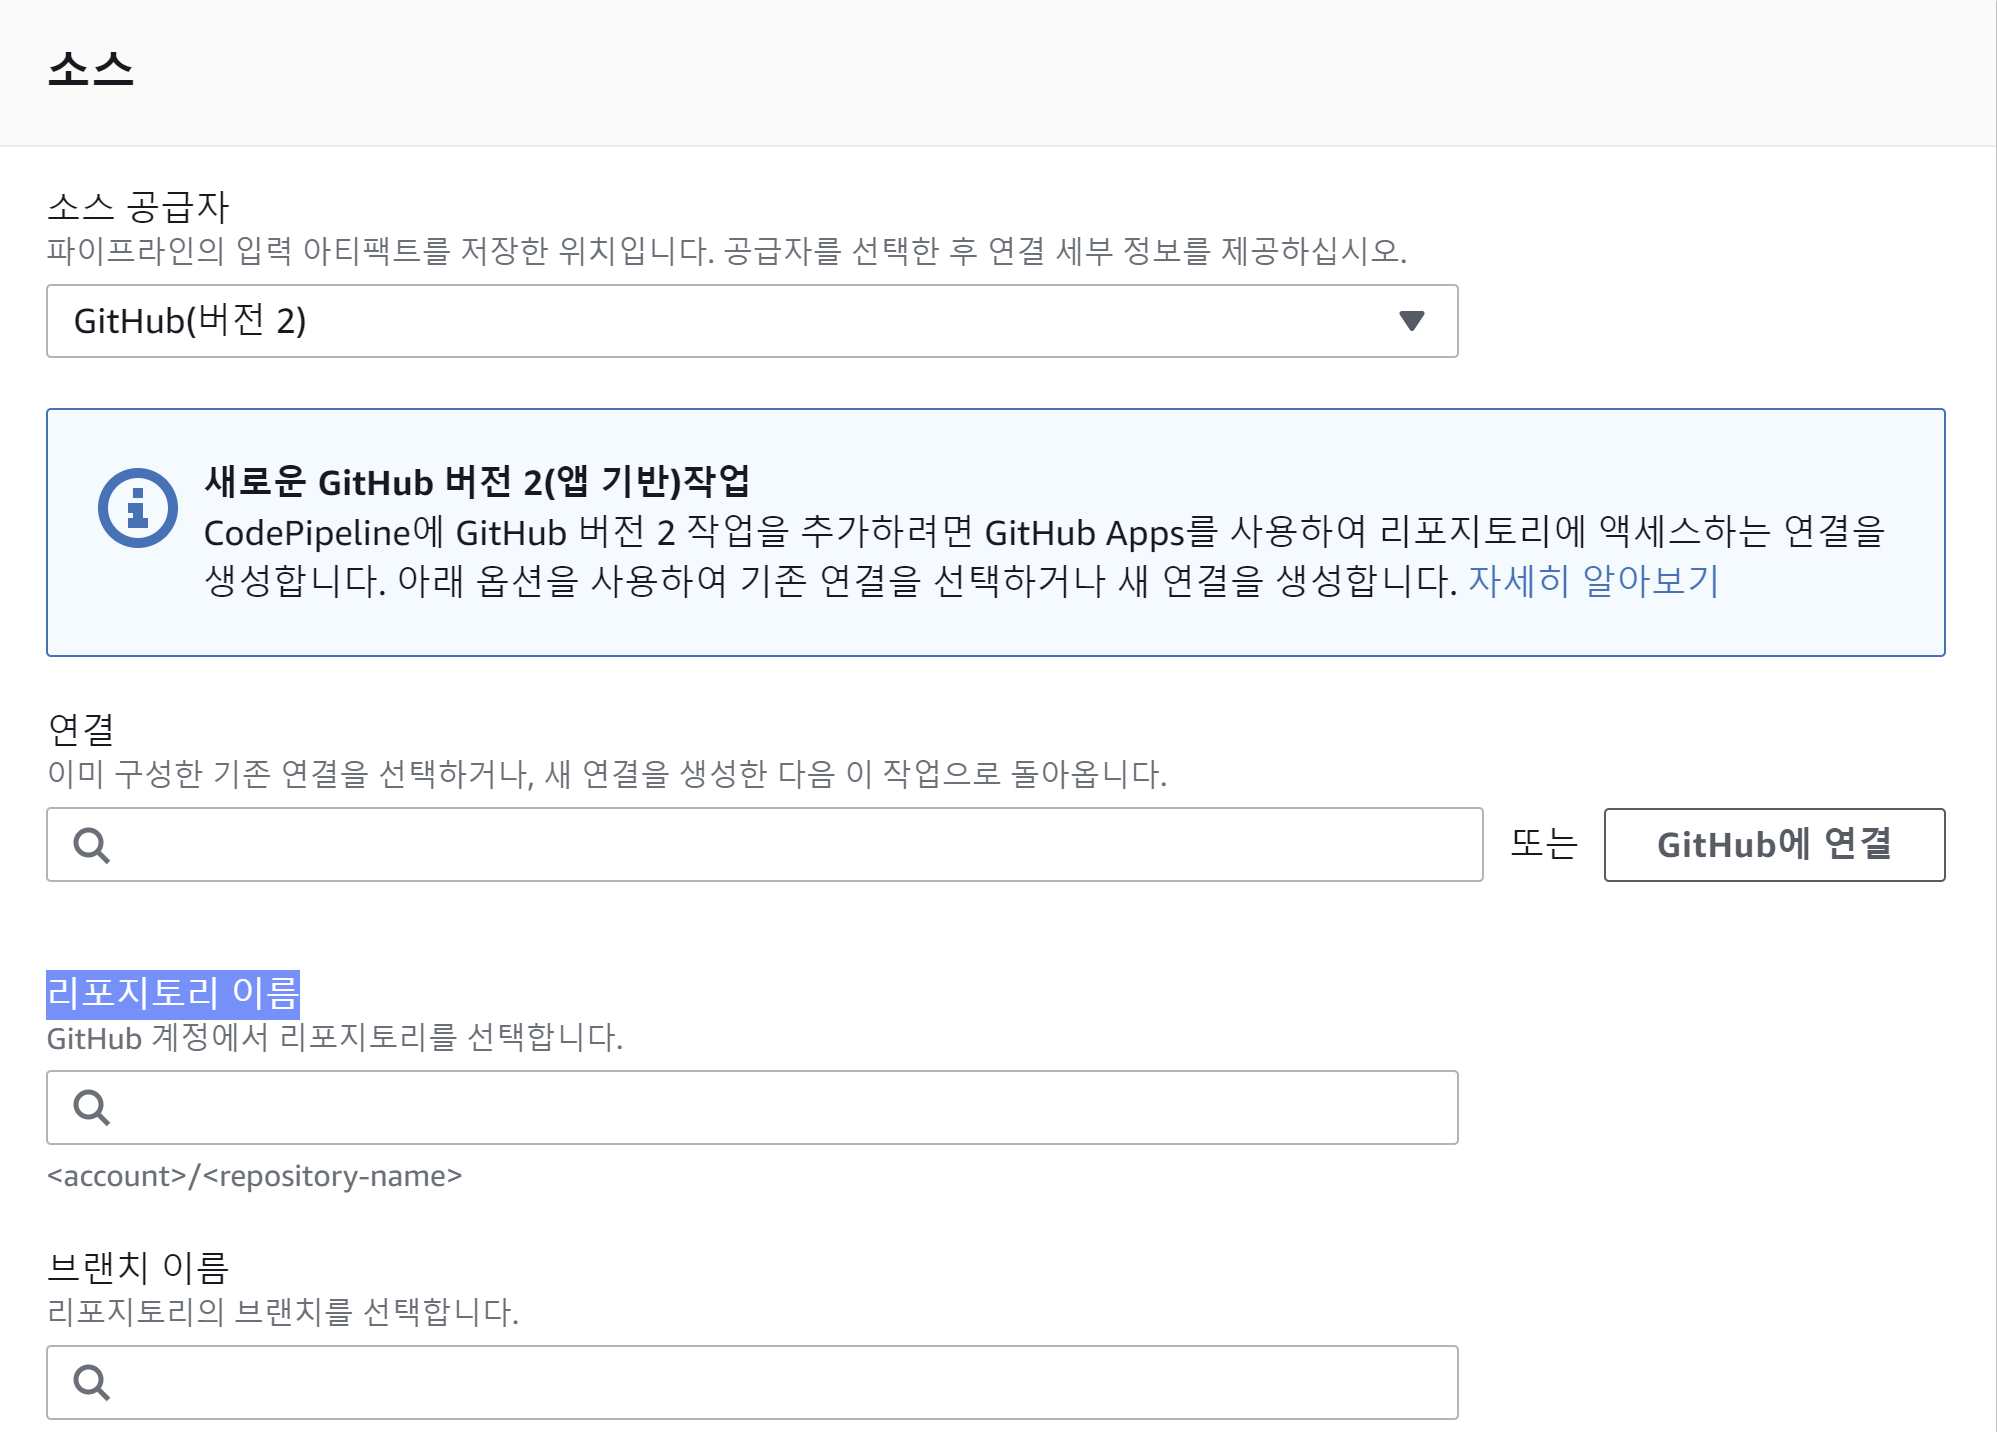
Task: Click the dropdown arrow of the source provider field
Action: coord(1411,321)
